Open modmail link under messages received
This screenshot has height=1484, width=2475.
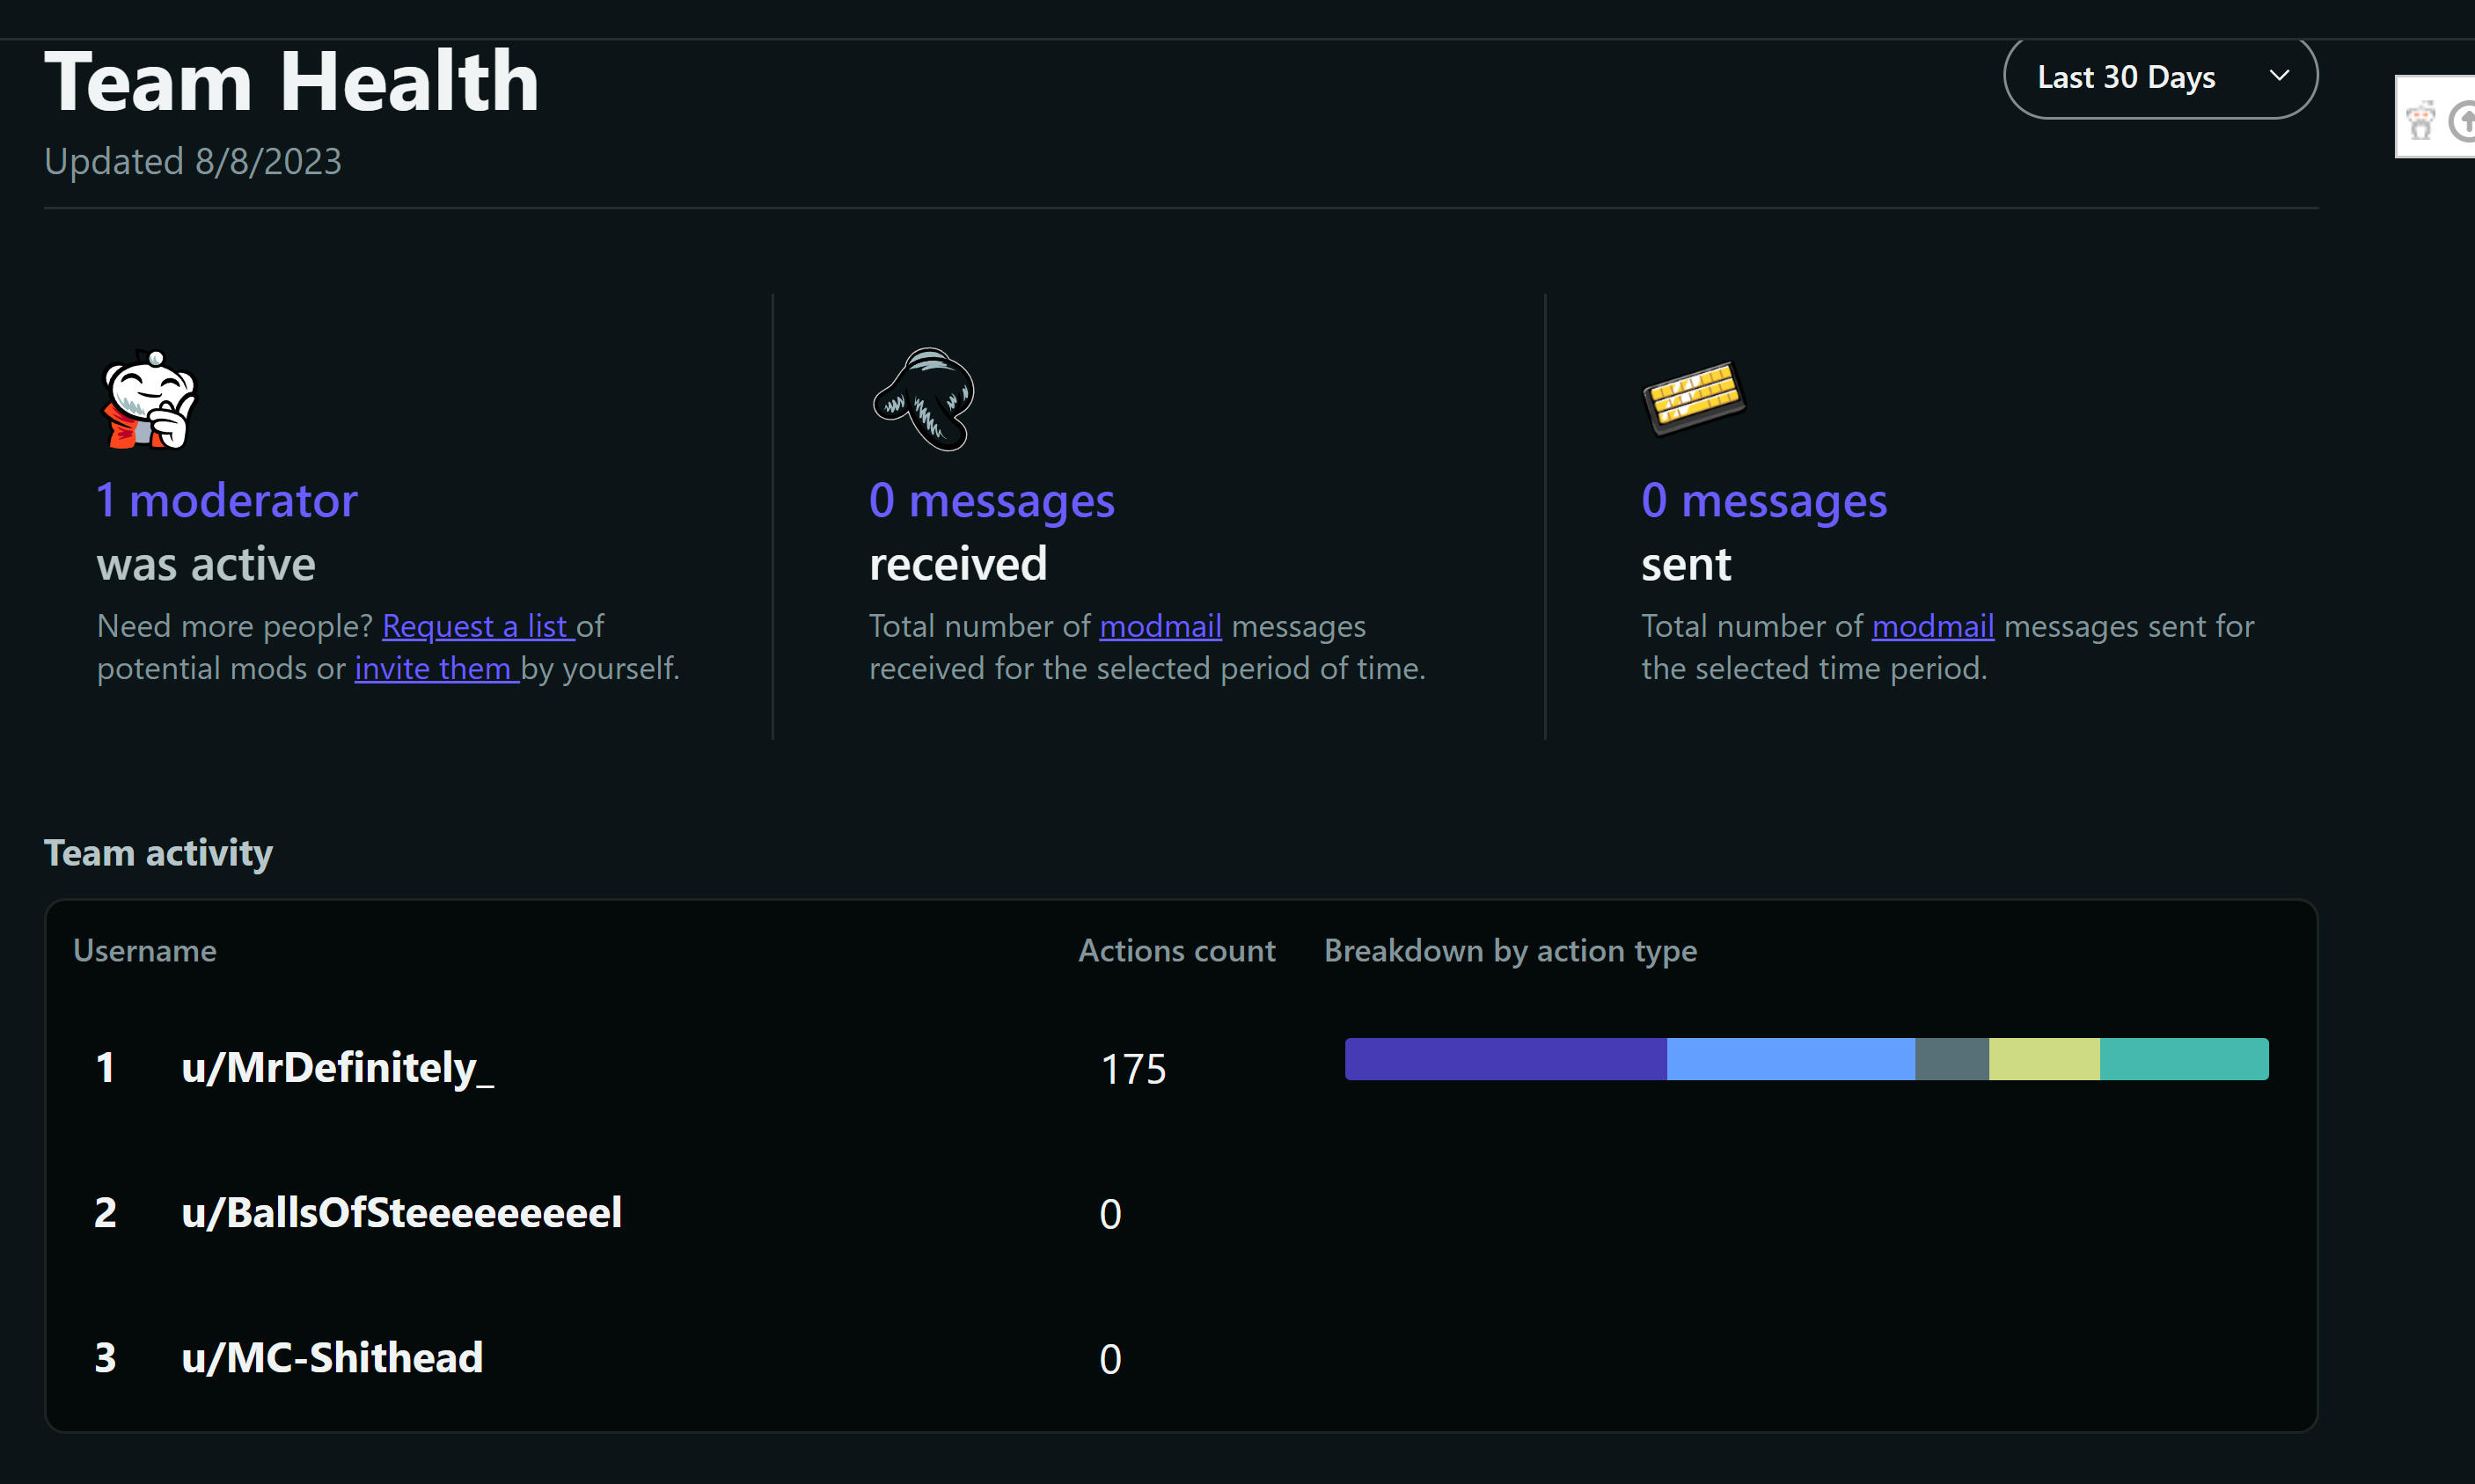pyautogui.click(x=1160, y=626)
